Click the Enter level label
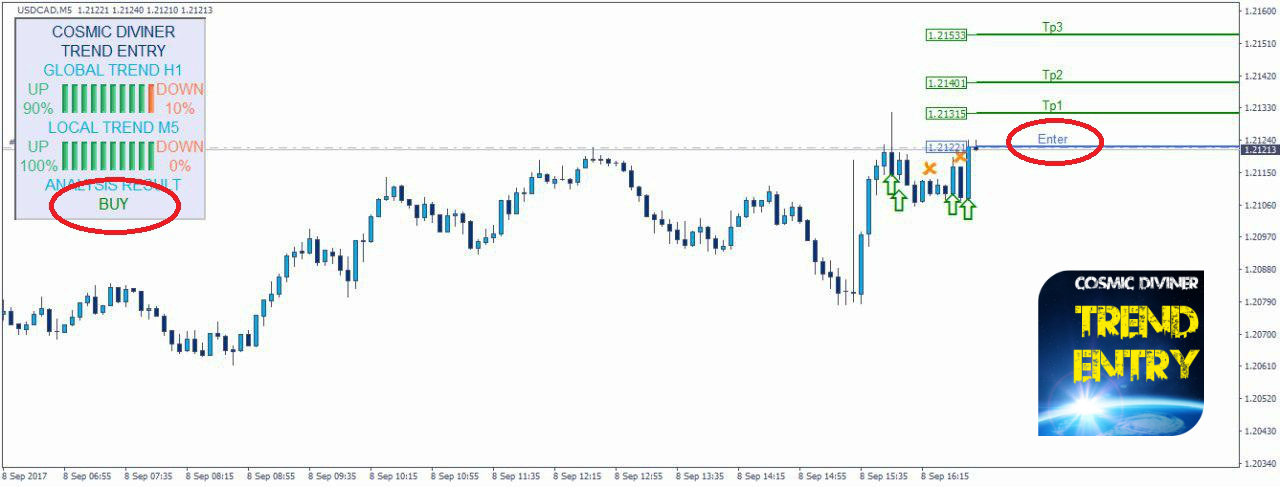Screen dimensions: 1280x487 coord(1053,139)
